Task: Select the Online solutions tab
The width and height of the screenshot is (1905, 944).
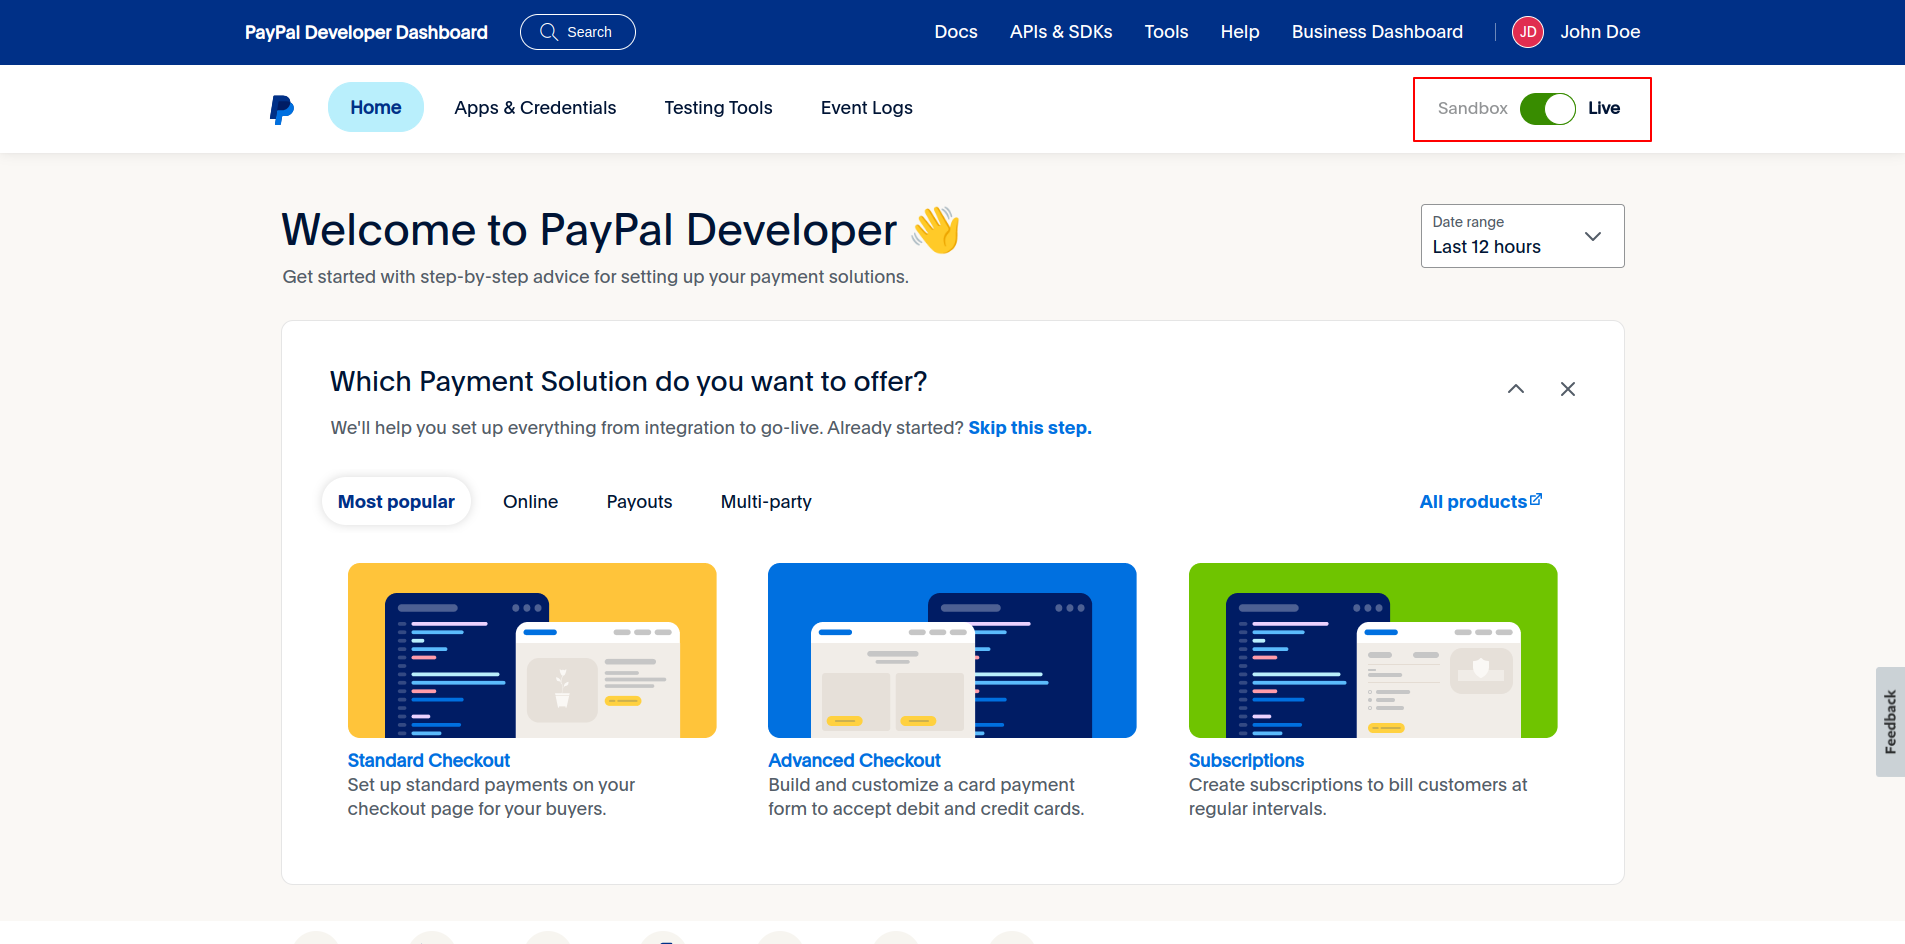Action: pyautogui.click(x=530, y=501)
